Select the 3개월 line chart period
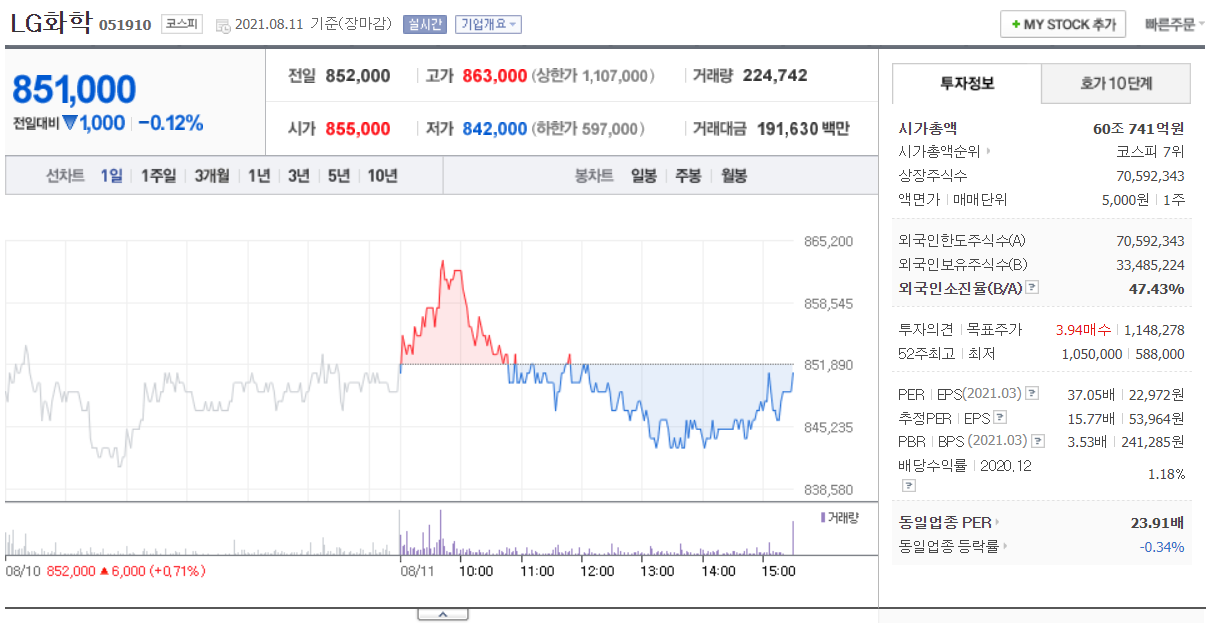The width and height of the screenshot is (1211, 623). (212, 176)
